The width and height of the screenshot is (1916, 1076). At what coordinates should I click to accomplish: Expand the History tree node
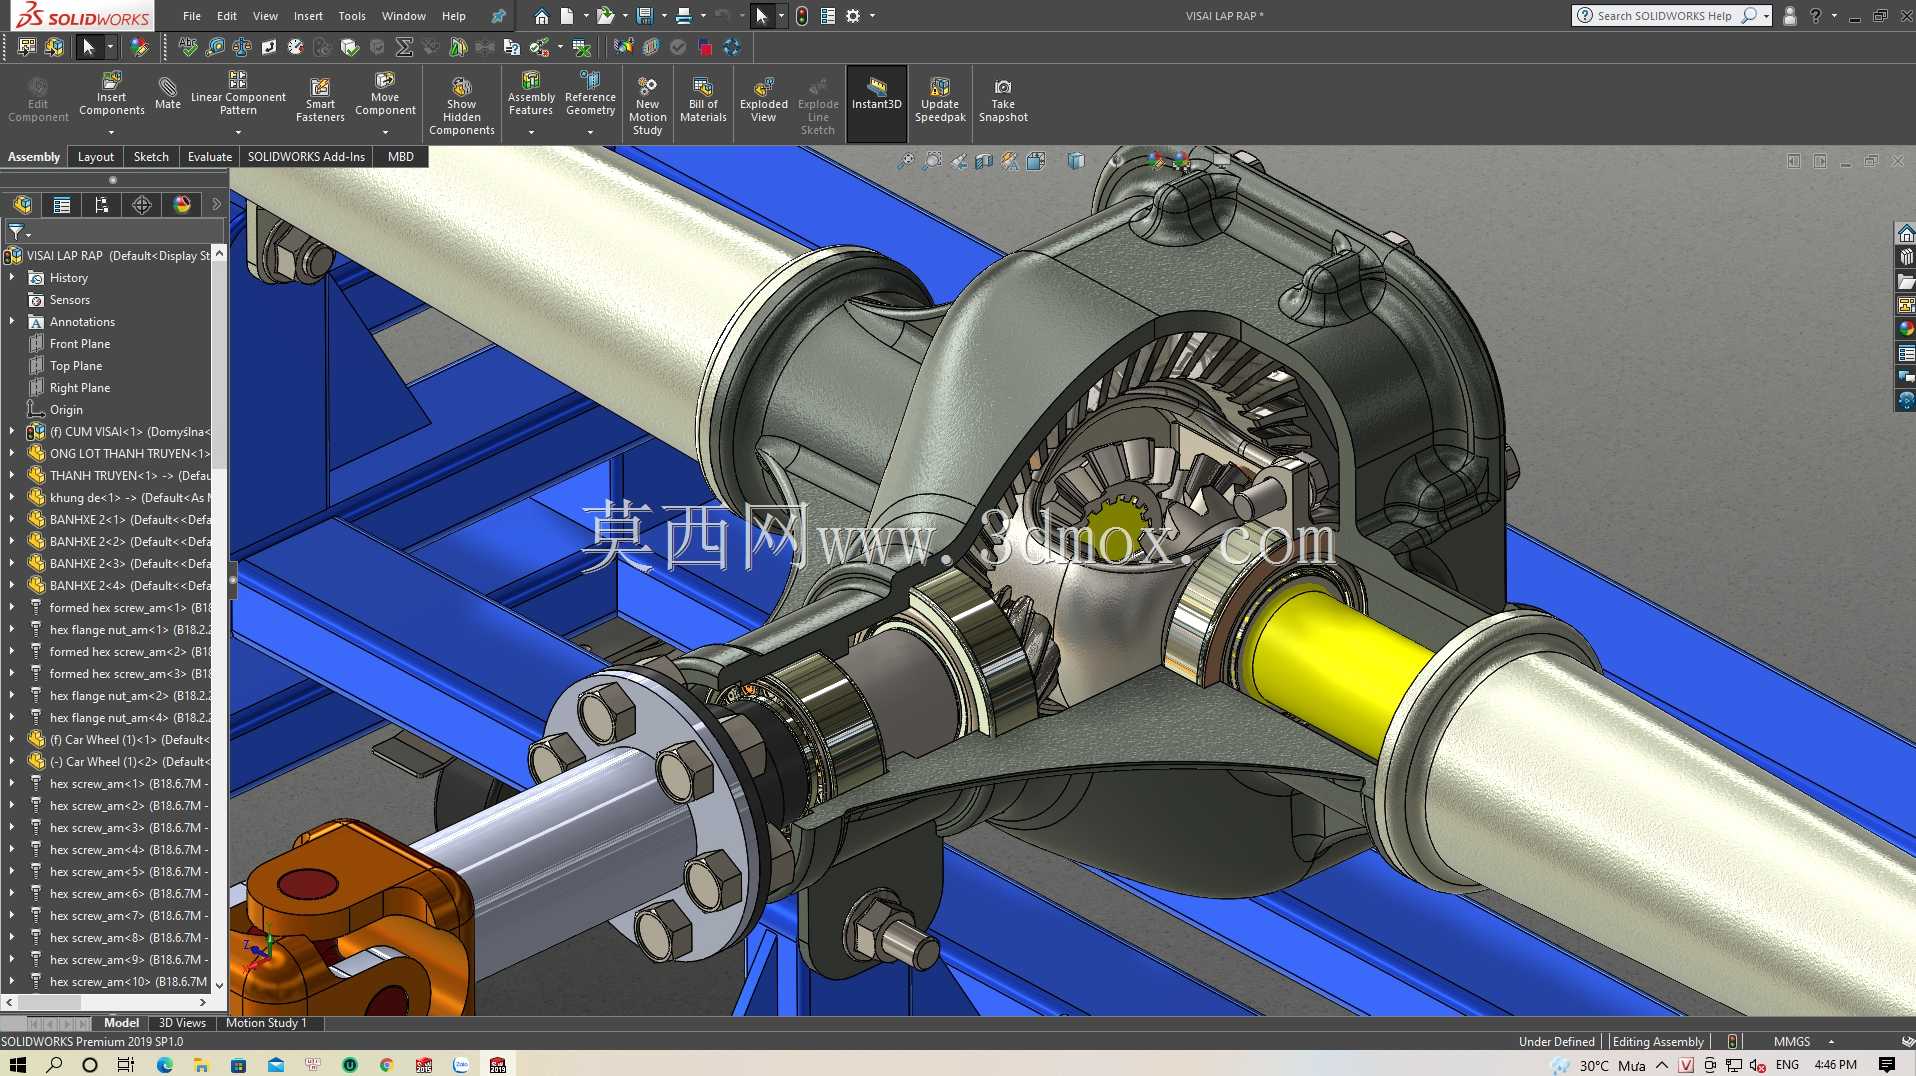click(x=12, y=278)
